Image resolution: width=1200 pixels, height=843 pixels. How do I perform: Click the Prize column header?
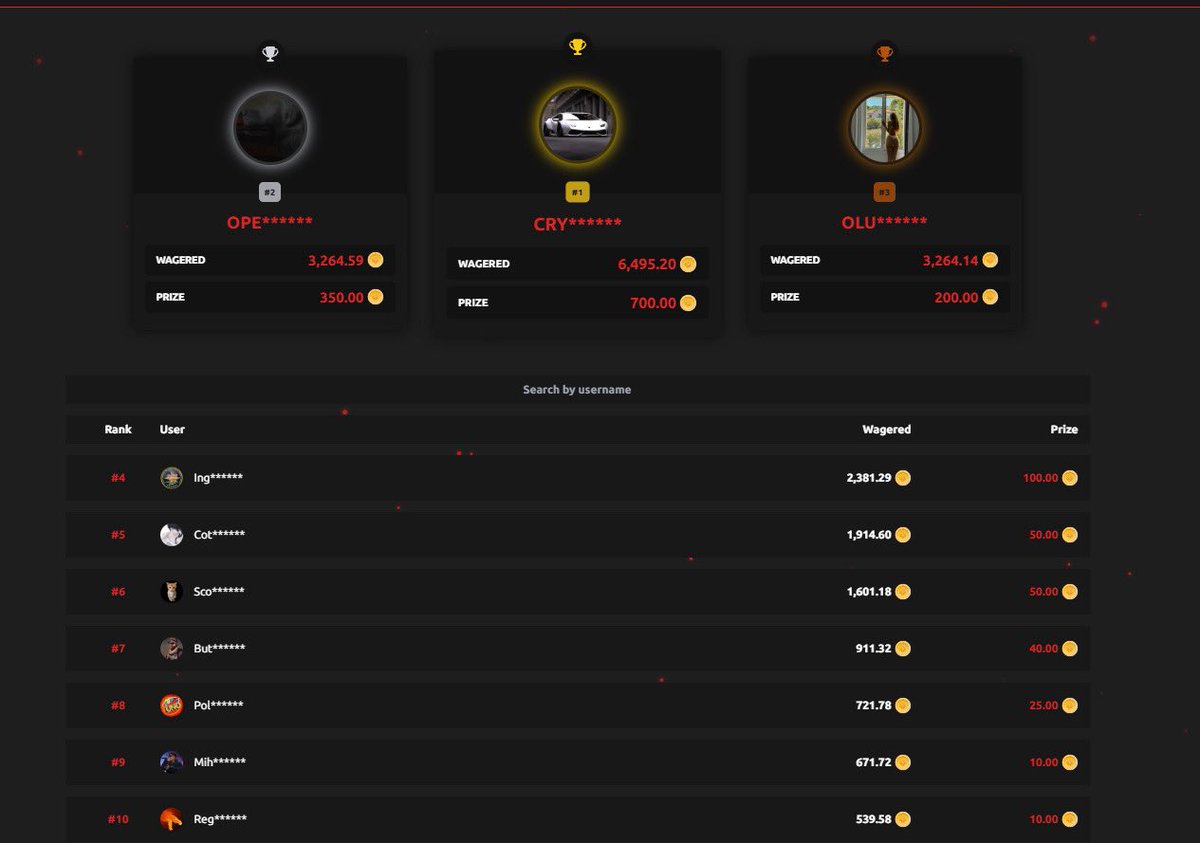pos(1064,429)
